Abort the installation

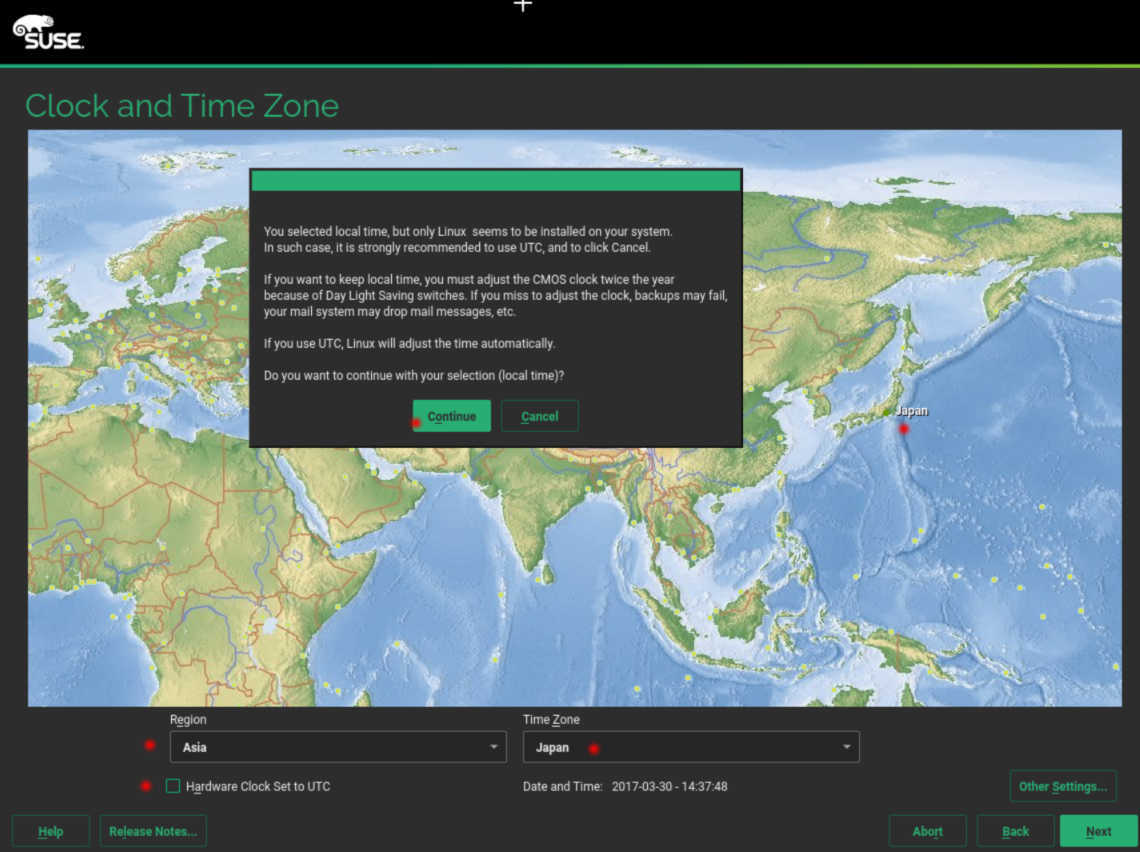point(927,831)
